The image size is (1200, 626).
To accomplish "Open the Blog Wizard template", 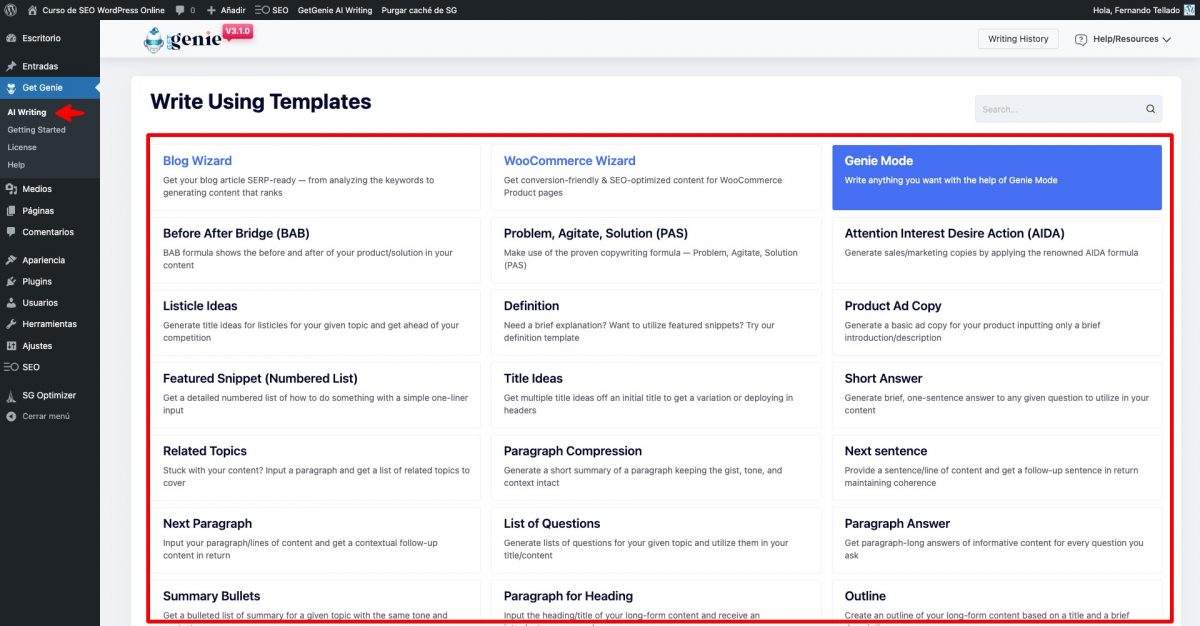I will coord(314,177).
